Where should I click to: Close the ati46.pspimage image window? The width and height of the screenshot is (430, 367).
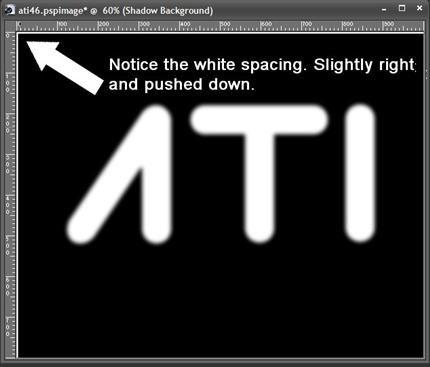point(420,9)
